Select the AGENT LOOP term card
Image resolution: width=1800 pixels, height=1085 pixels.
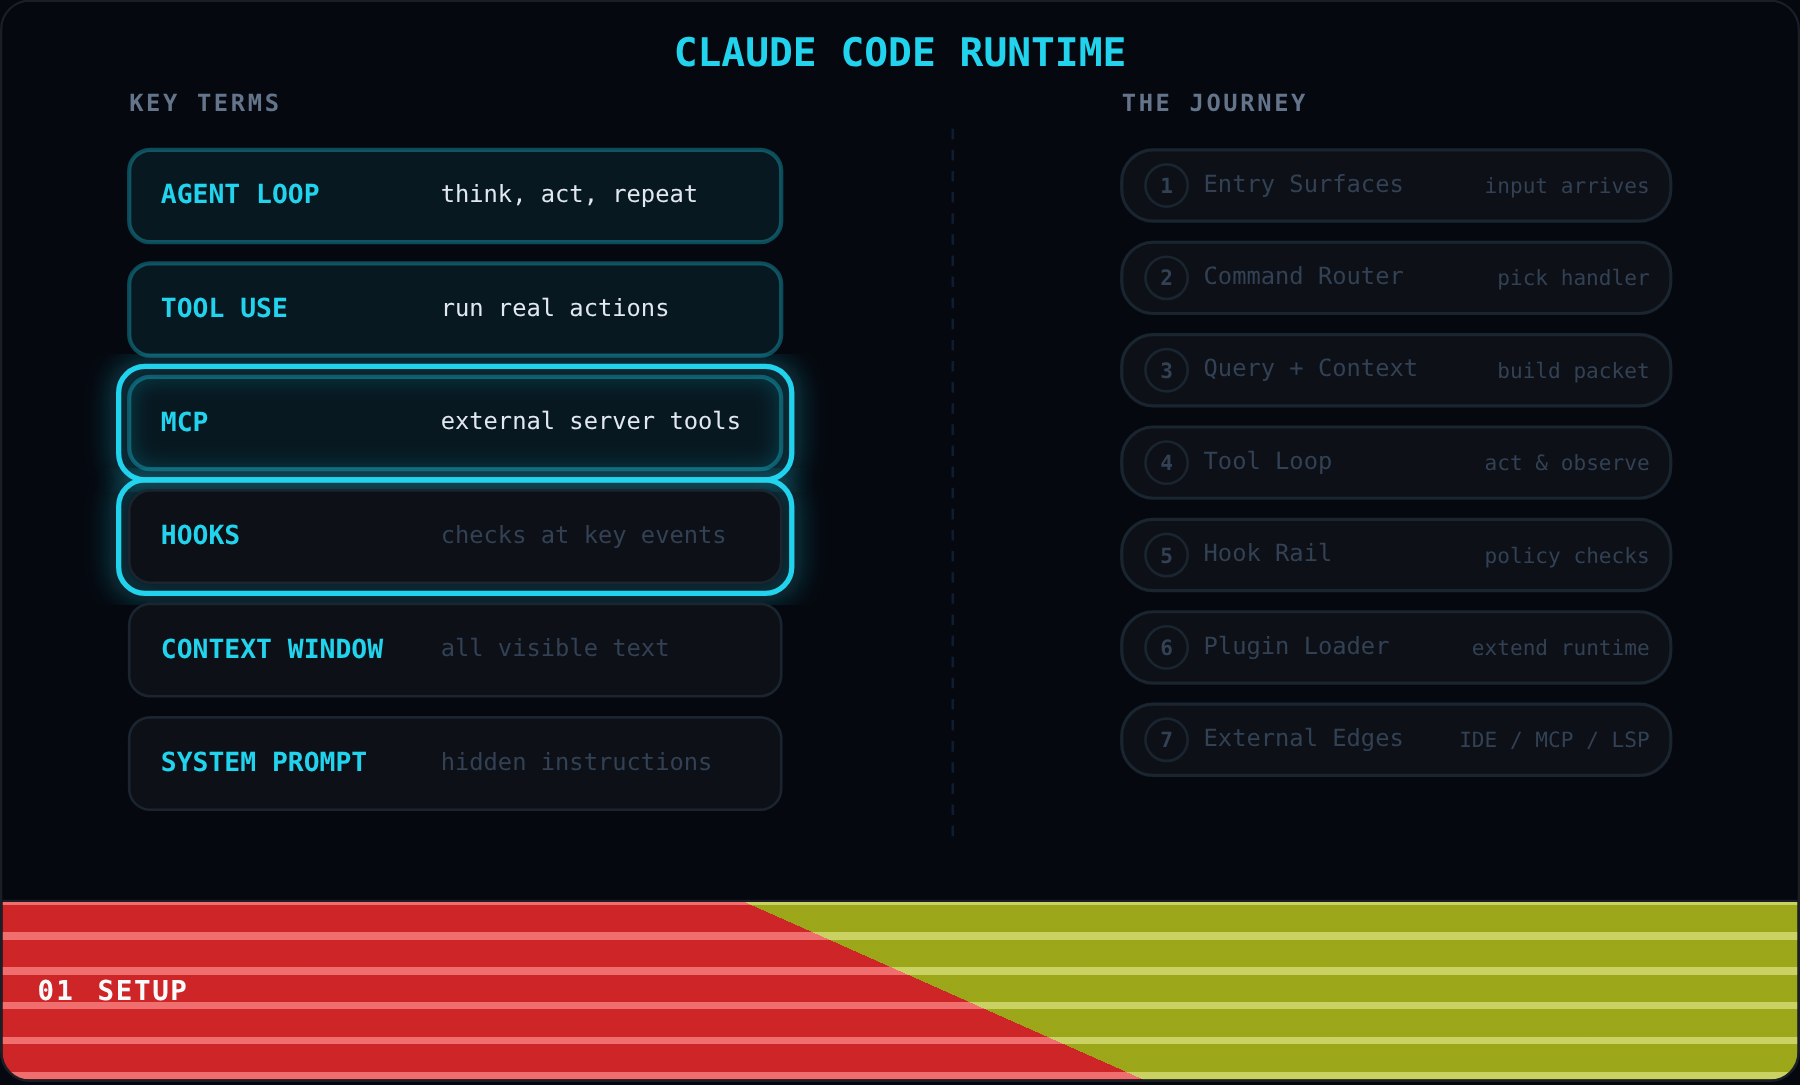(x=455, y=196)
